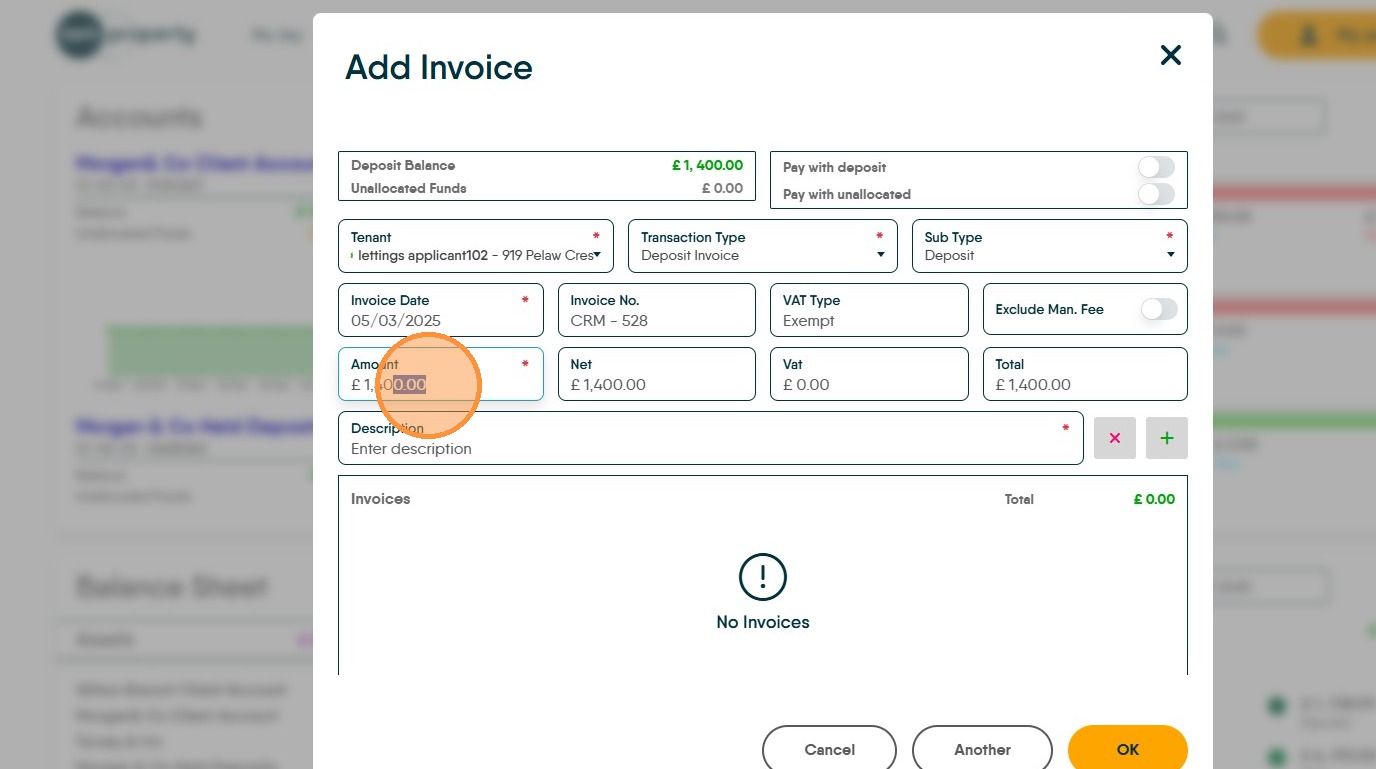The image size is (1376, 769).
Task: Click the Description input field
Action: (x=711, y=438)
